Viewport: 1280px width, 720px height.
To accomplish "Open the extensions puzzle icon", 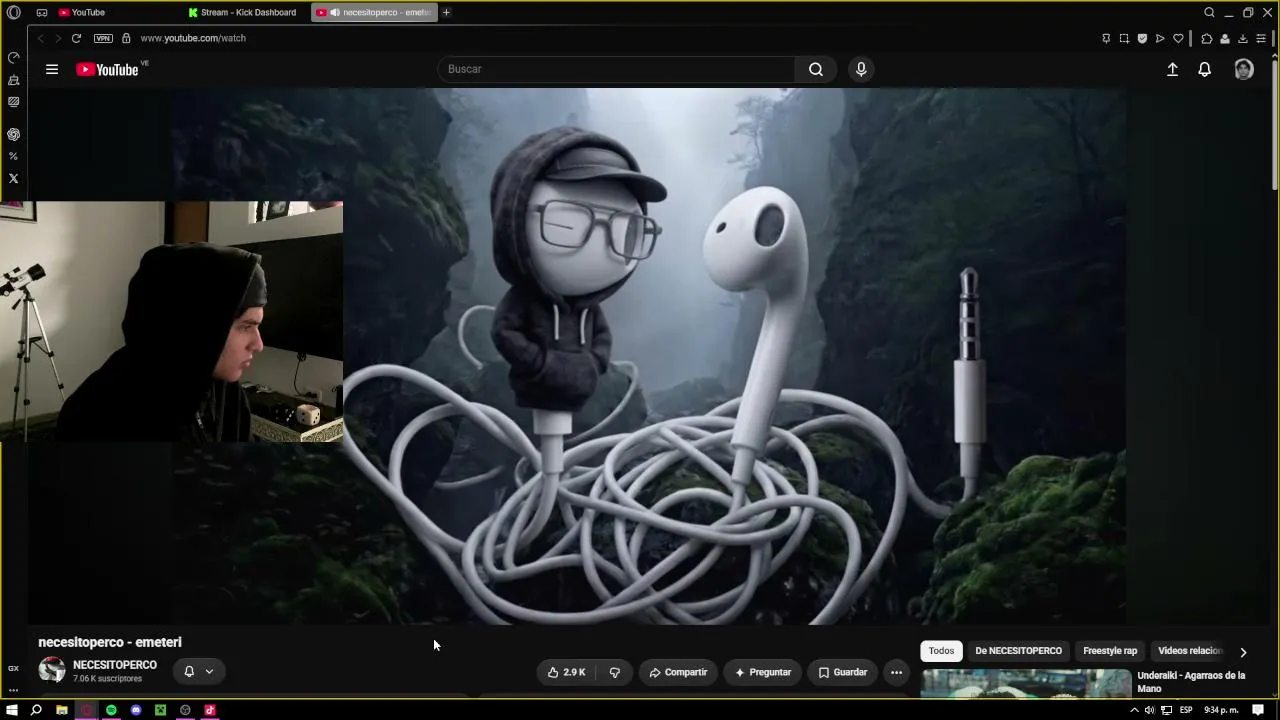I will [1207, 38].
